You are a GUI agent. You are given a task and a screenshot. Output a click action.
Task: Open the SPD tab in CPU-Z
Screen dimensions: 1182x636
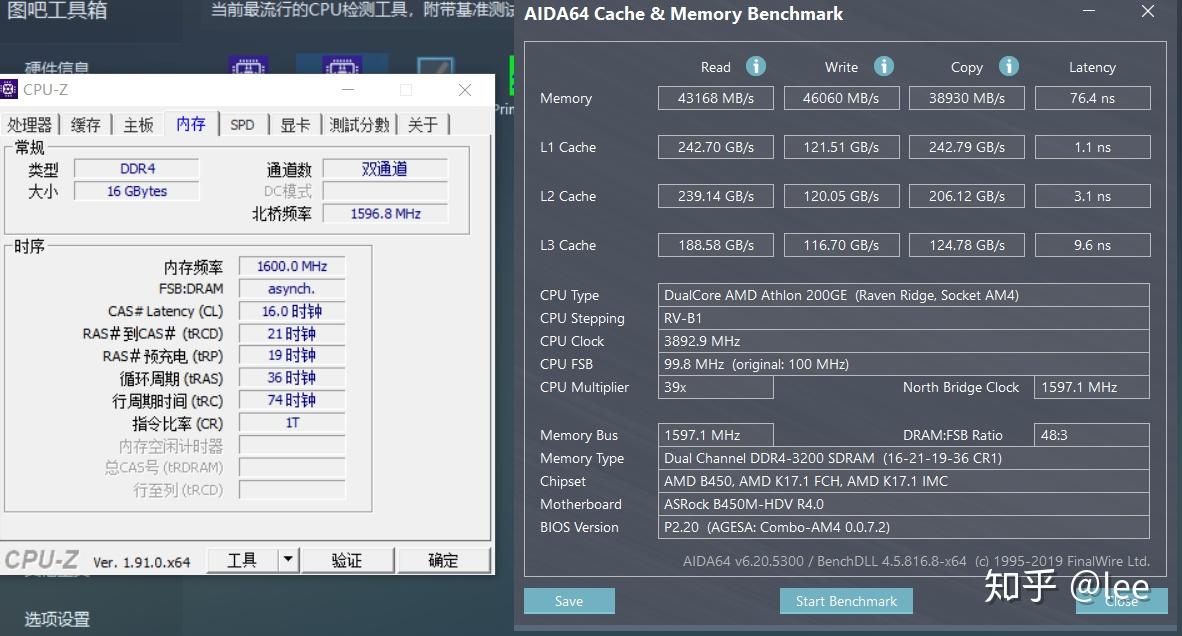point(242,124)
